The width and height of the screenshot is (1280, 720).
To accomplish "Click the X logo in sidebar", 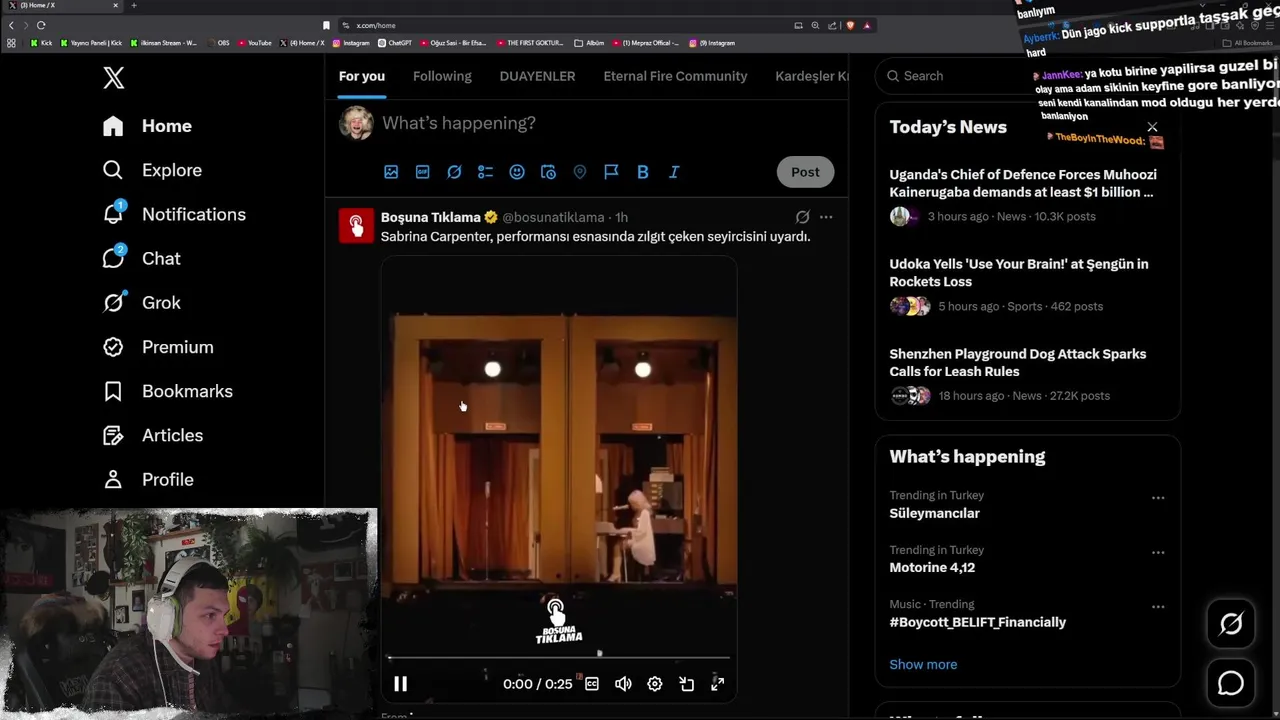I will (114, 78).
